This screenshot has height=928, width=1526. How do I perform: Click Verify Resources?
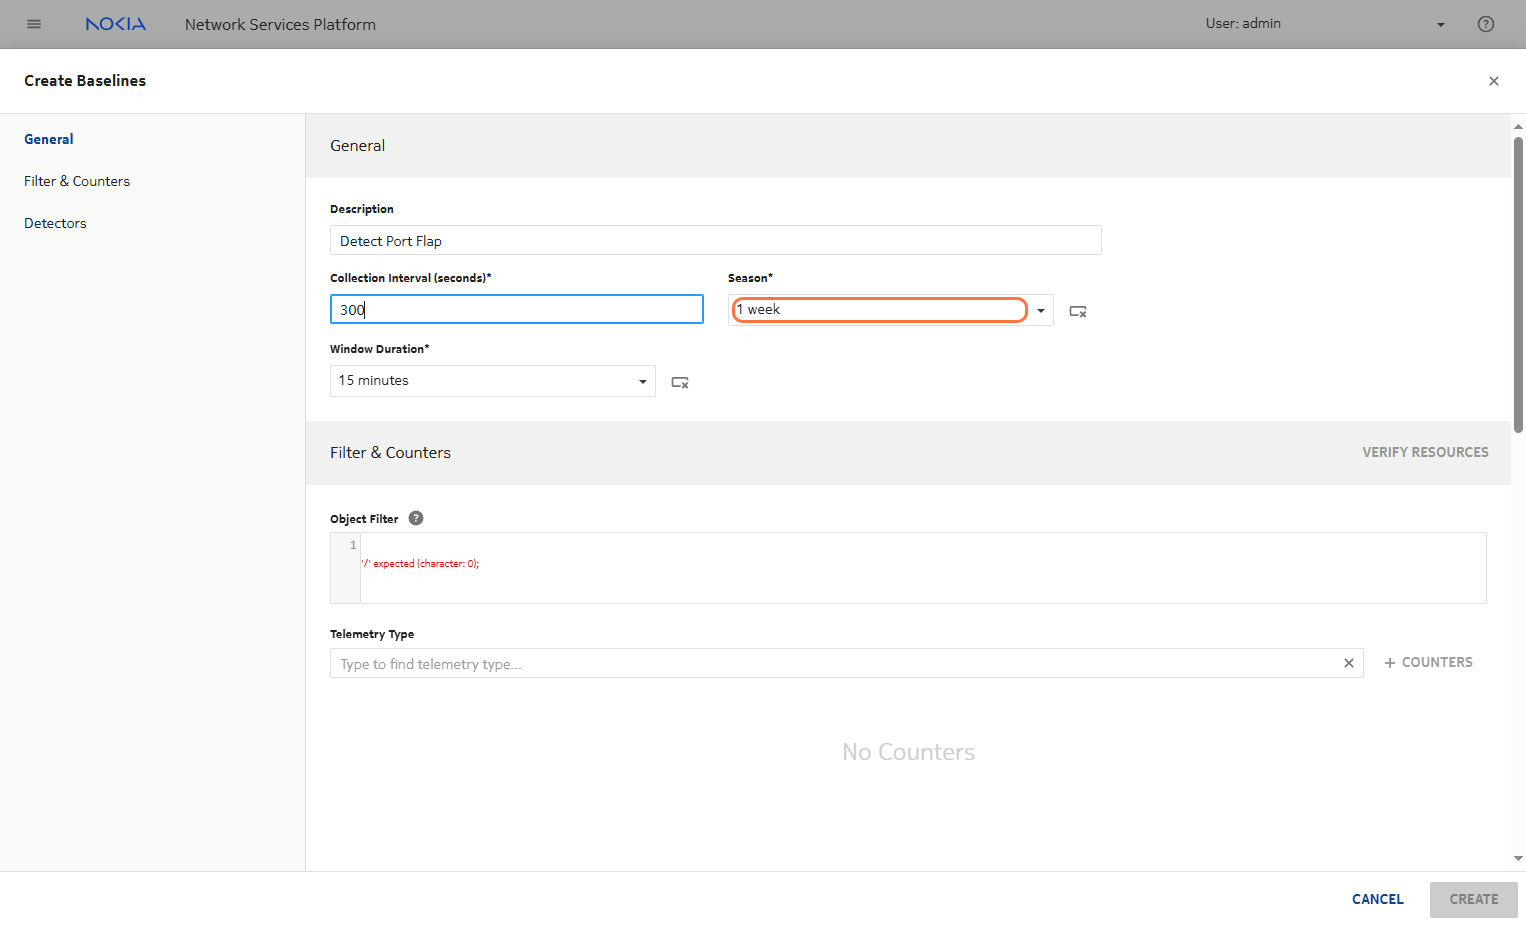[x=1424, y=452]
